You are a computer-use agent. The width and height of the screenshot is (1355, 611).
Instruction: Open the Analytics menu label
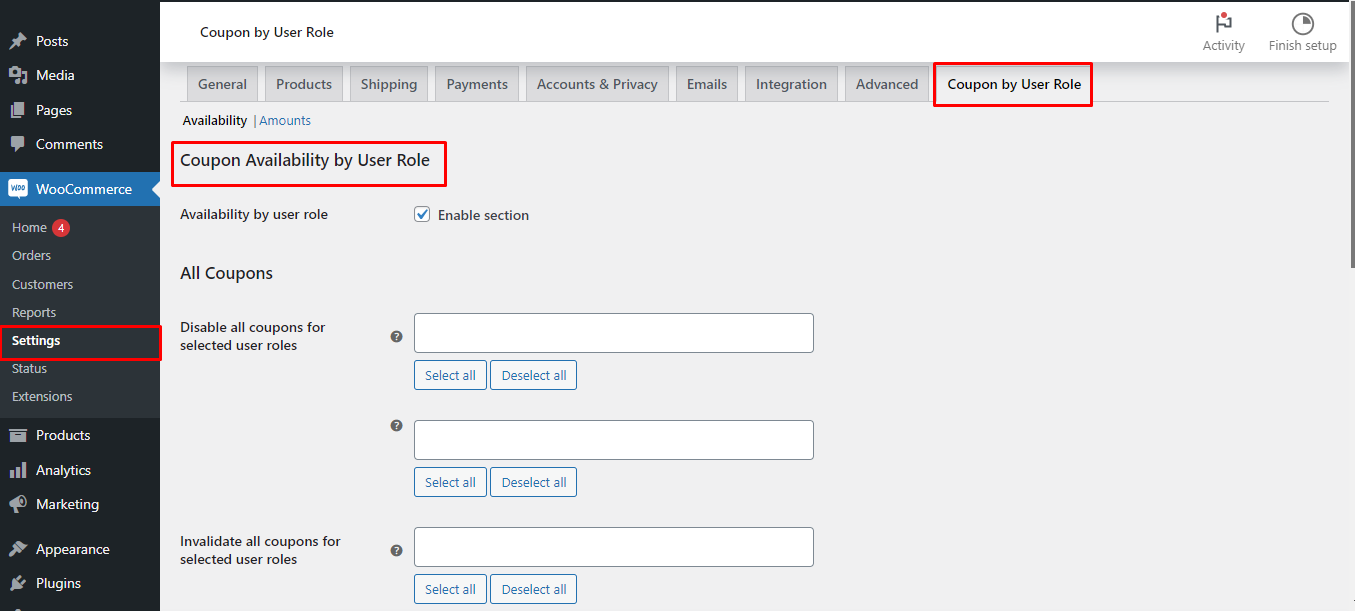tap(63, 470)
